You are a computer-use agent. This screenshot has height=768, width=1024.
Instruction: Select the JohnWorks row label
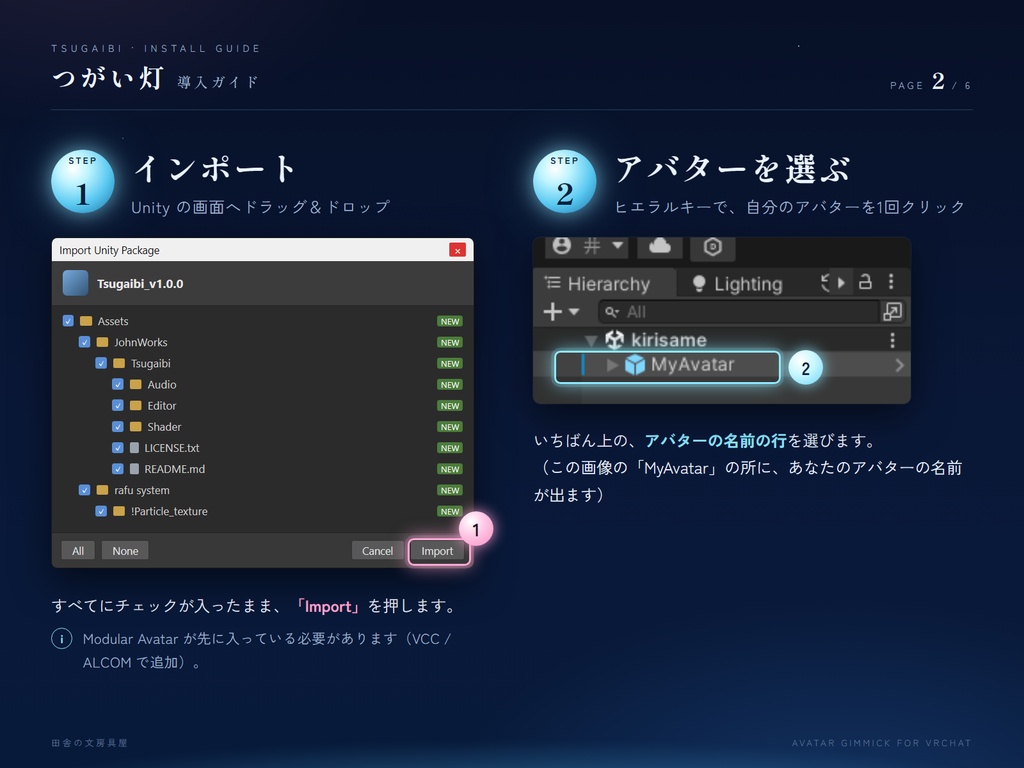(140, 342)
